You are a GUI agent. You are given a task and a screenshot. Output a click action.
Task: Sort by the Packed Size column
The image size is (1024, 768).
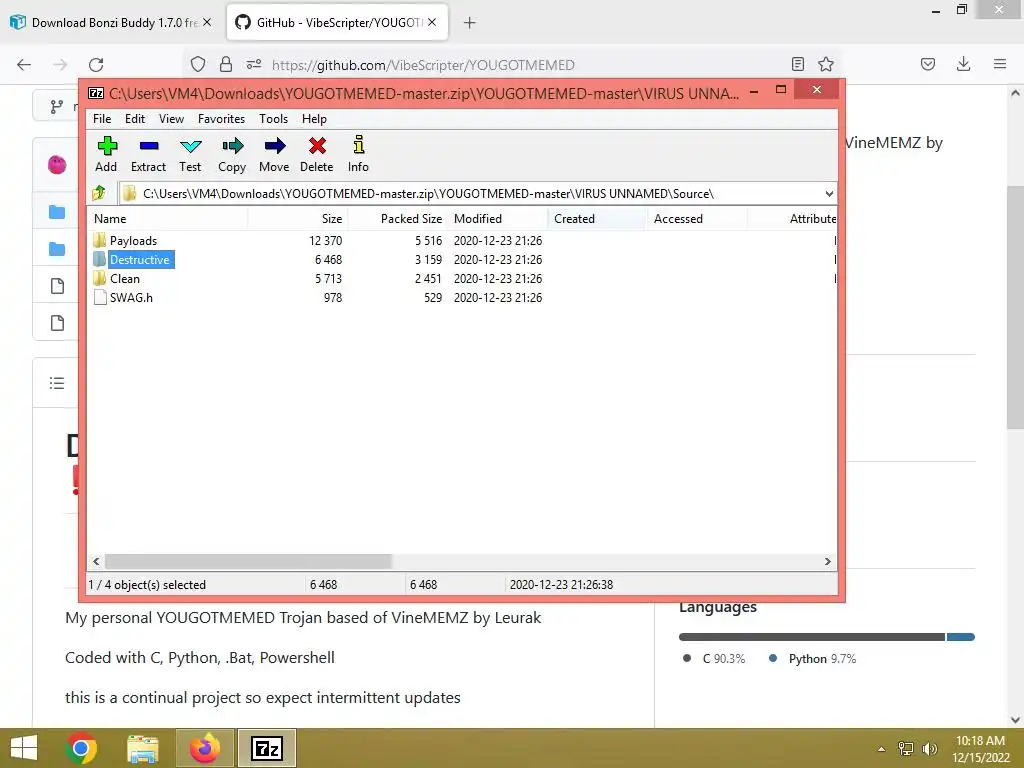coord(398,219)
